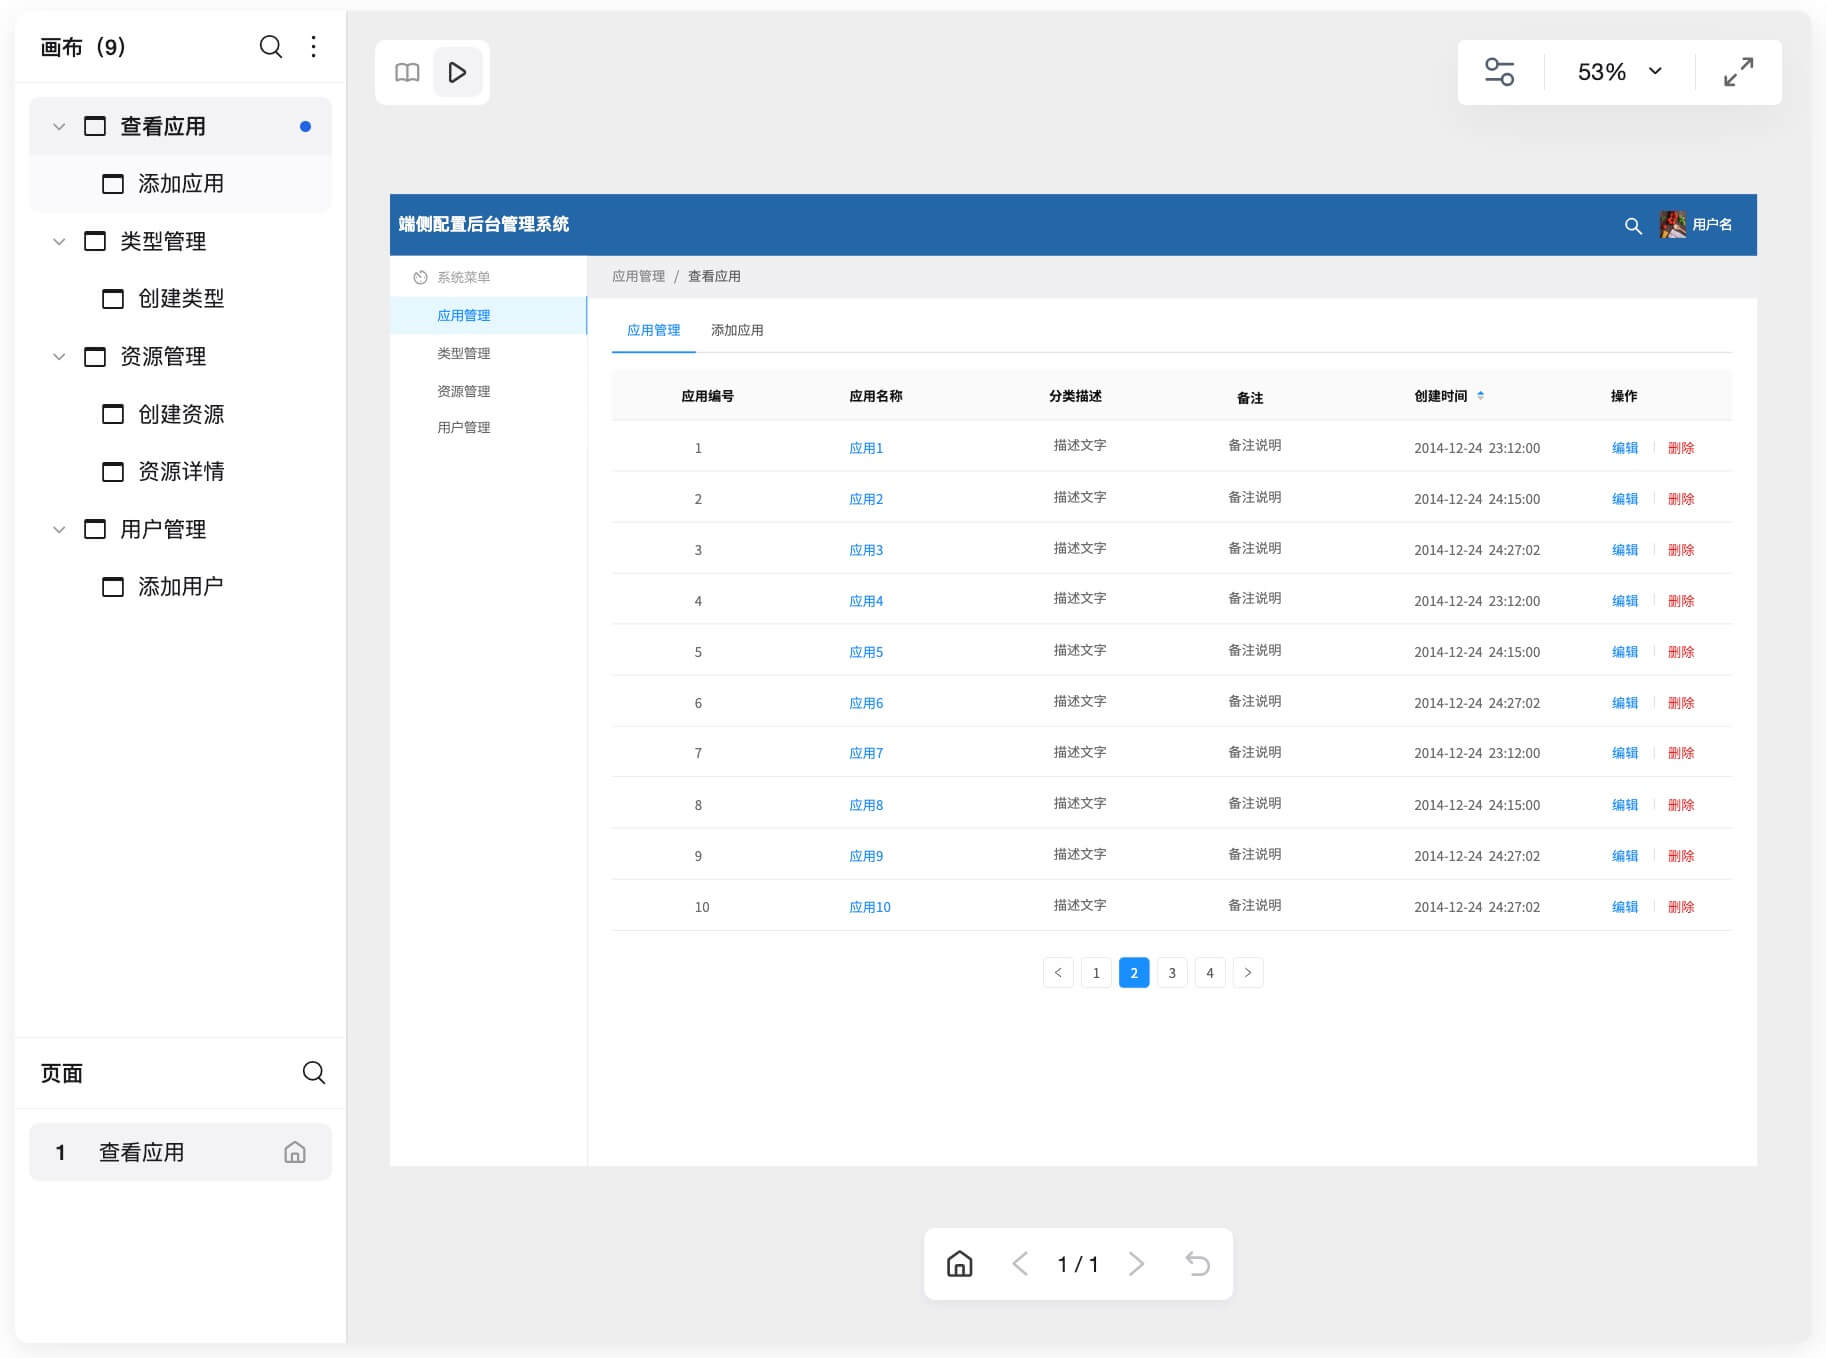Viewport: 1826px width, 1358px height.
Task: Click the fullscreen expand arrows icon
Action: (x=1738, y=72)
